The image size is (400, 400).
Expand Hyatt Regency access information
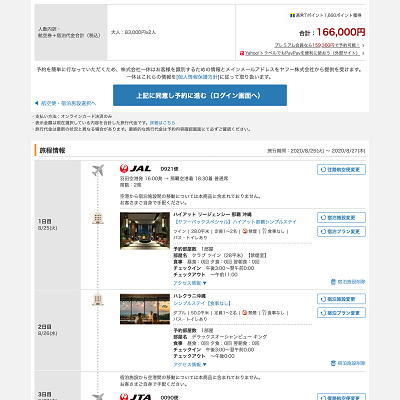click(x=190, y=283)
